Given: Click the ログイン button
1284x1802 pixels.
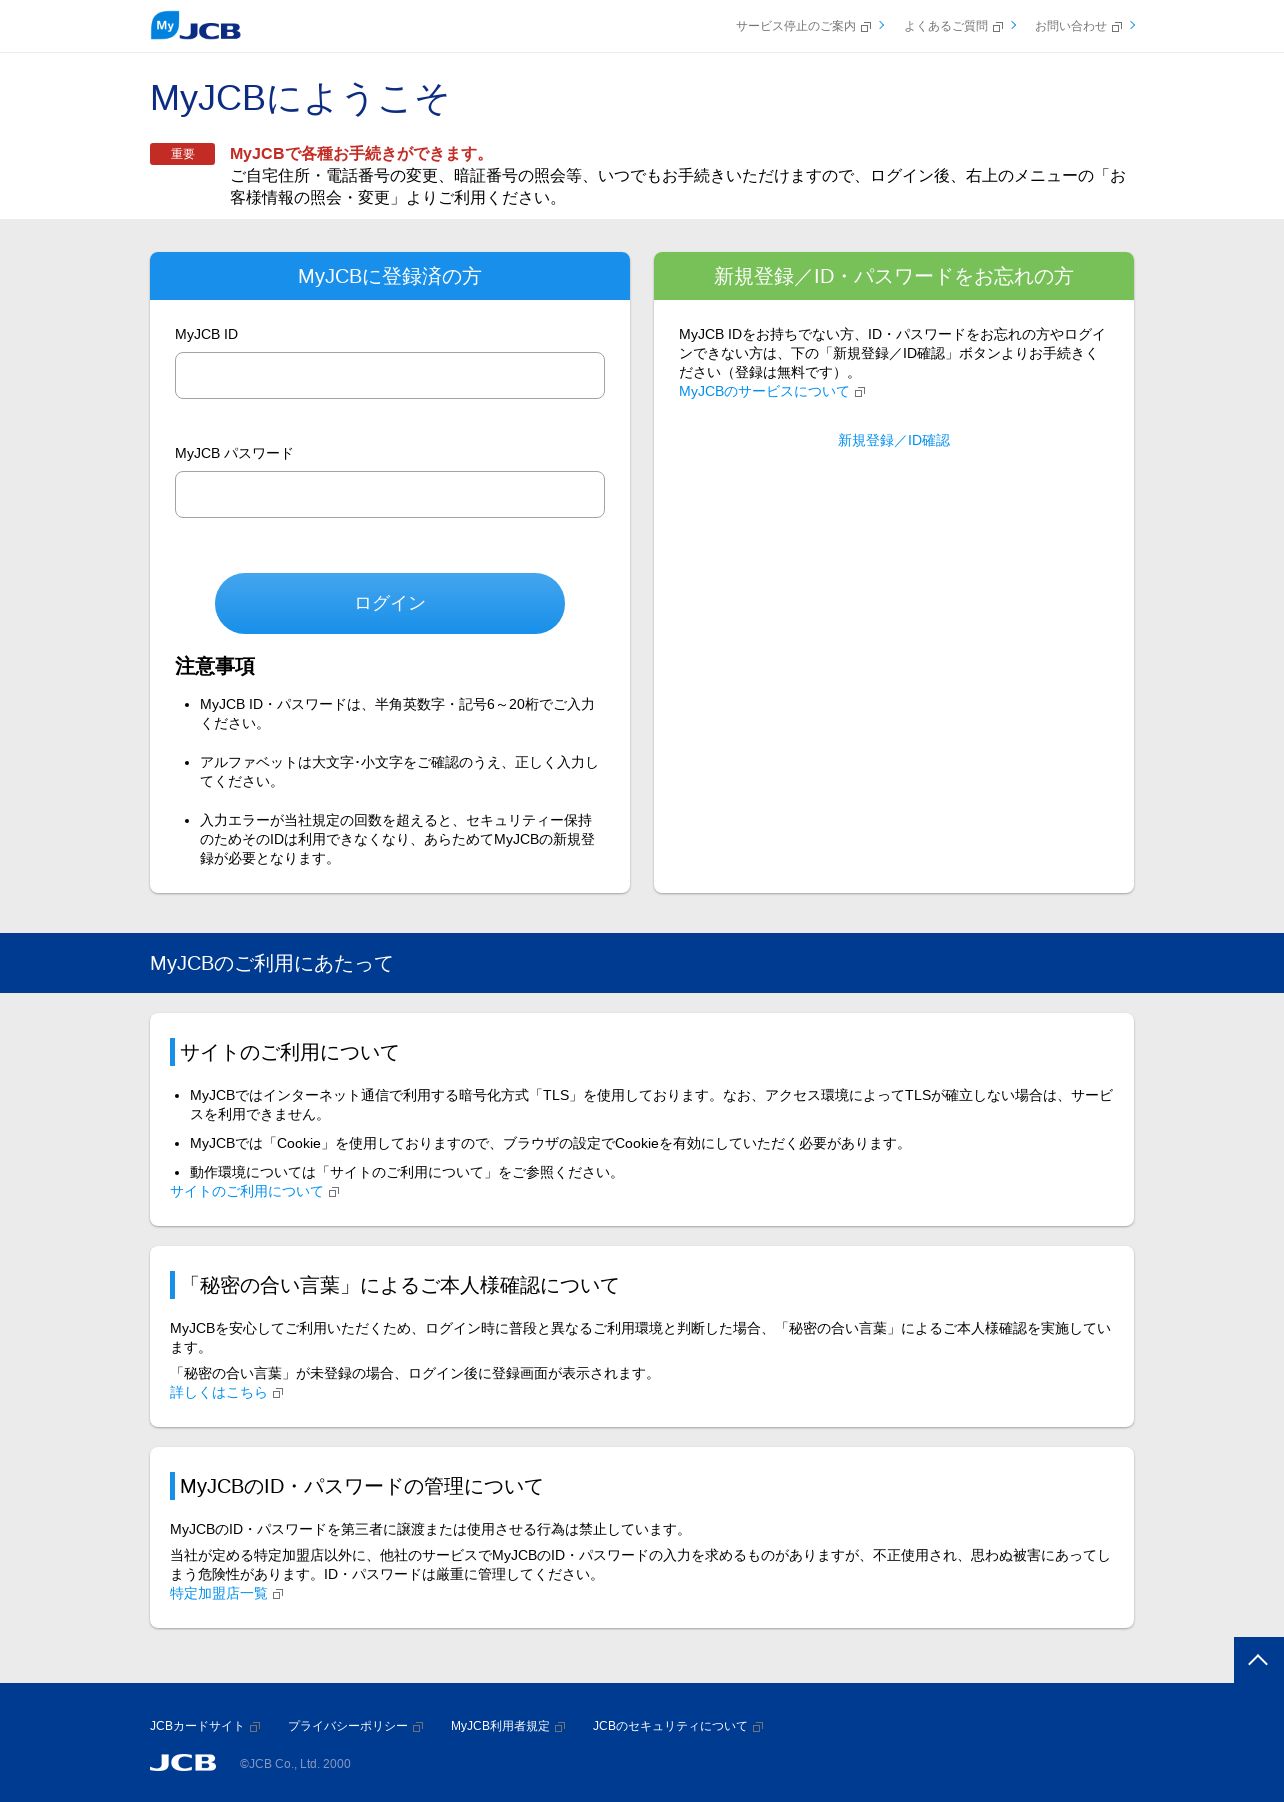Looking at the screenshot, I should 390,603.
